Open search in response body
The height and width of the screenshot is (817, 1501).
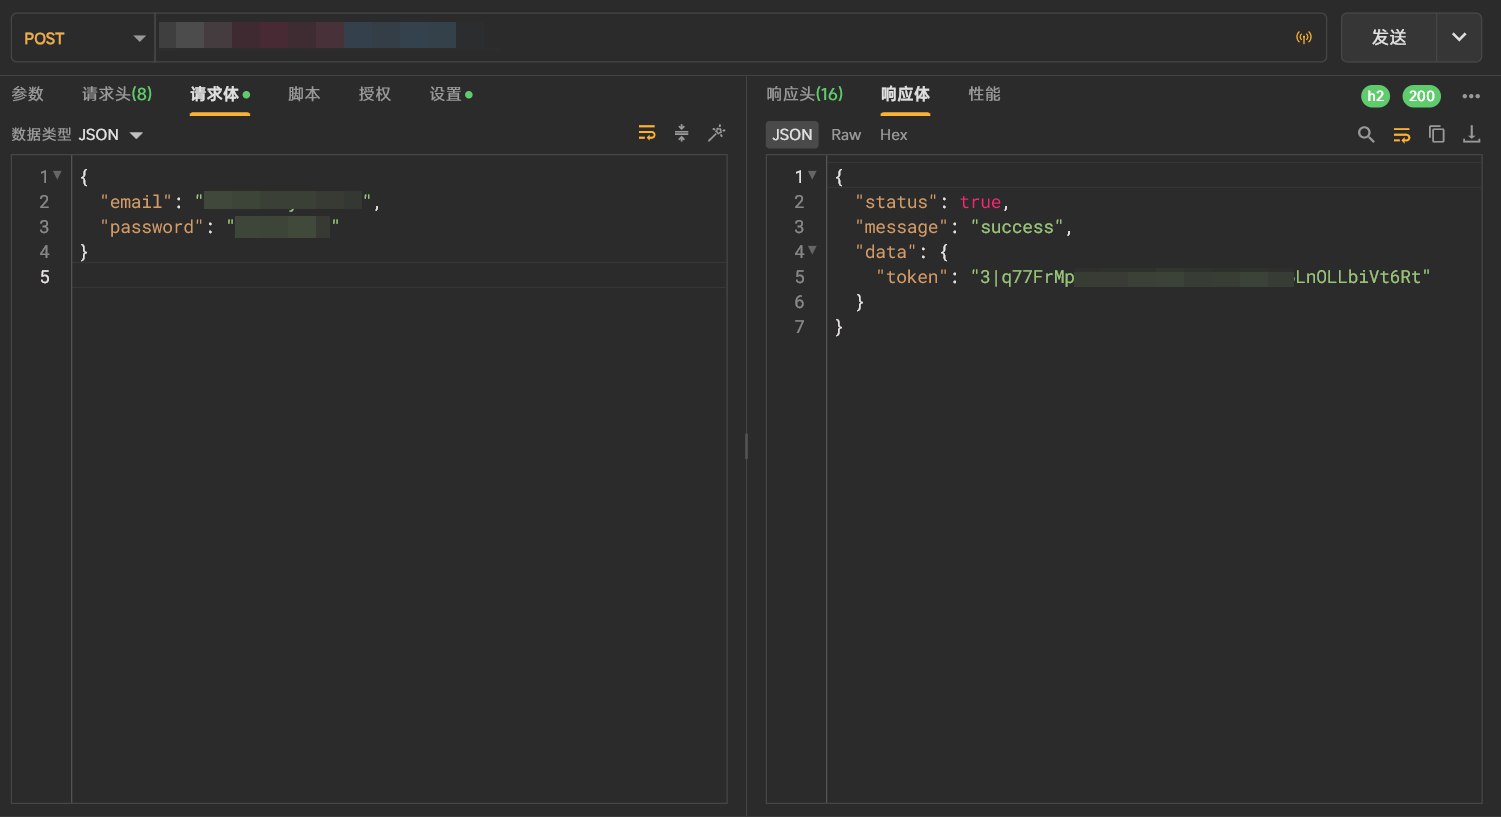tap(1366, 134)
